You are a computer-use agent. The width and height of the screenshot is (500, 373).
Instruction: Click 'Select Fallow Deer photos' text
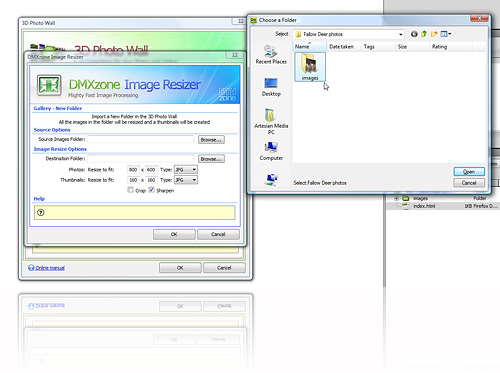pyautogui.click(x=320, y=183)
